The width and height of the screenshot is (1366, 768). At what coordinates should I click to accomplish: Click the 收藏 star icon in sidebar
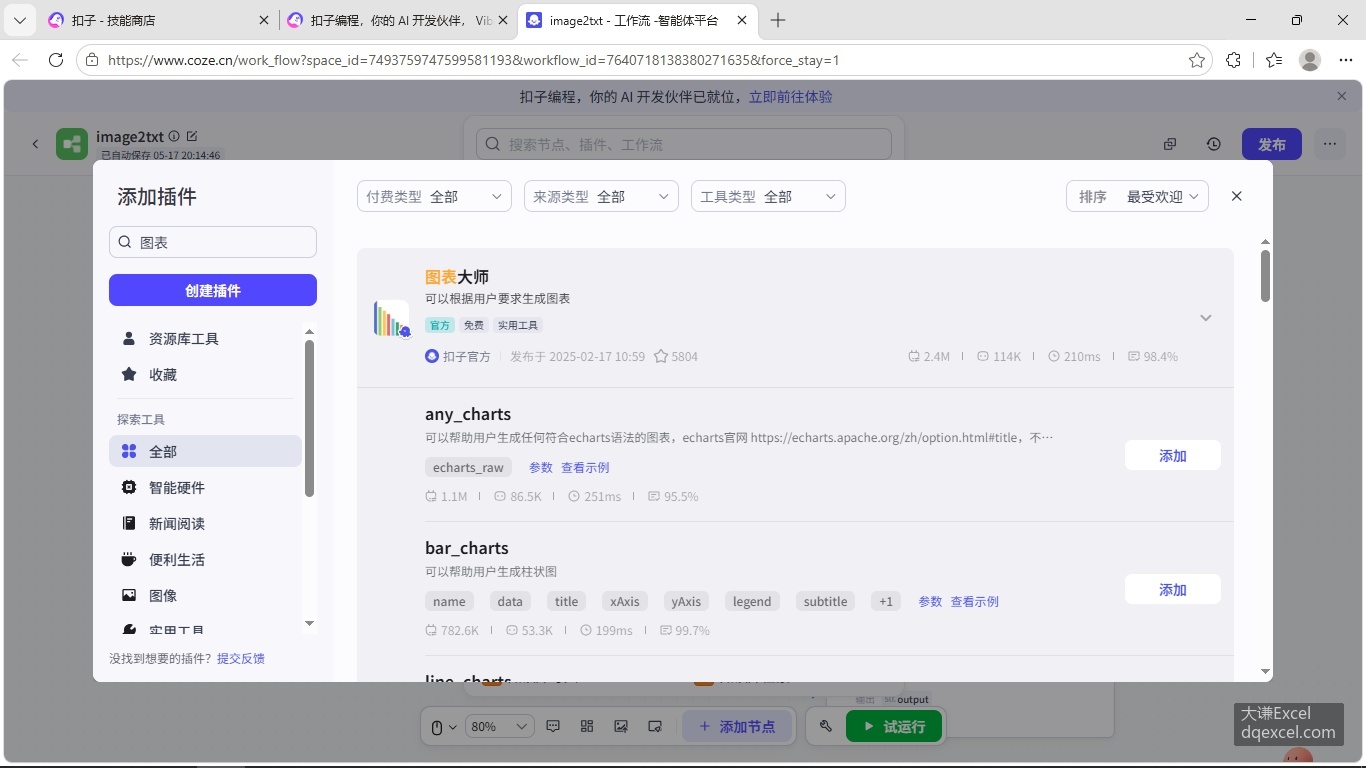pos(129,374)
